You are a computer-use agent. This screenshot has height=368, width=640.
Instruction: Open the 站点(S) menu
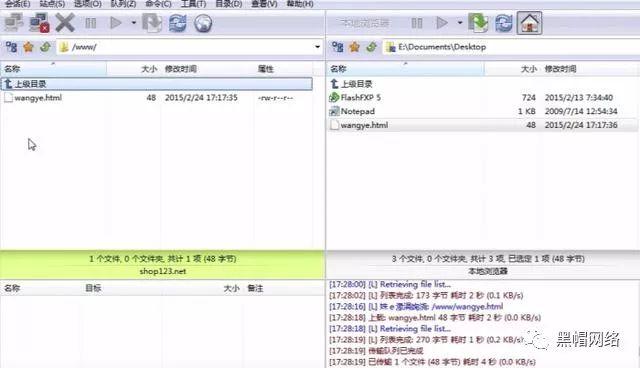(52, 4)
